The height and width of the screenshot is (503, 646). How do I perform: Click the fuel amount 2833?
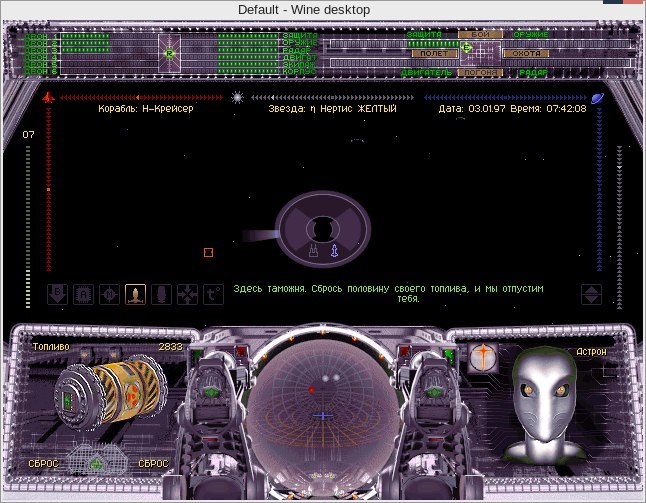pos(171,347)
